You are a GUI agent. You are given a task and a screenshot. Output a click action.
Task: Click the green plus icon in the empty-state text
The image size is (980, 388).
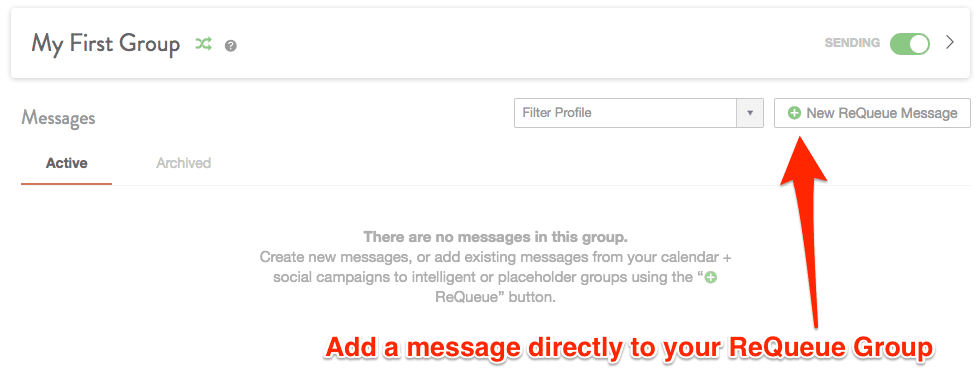711,278
